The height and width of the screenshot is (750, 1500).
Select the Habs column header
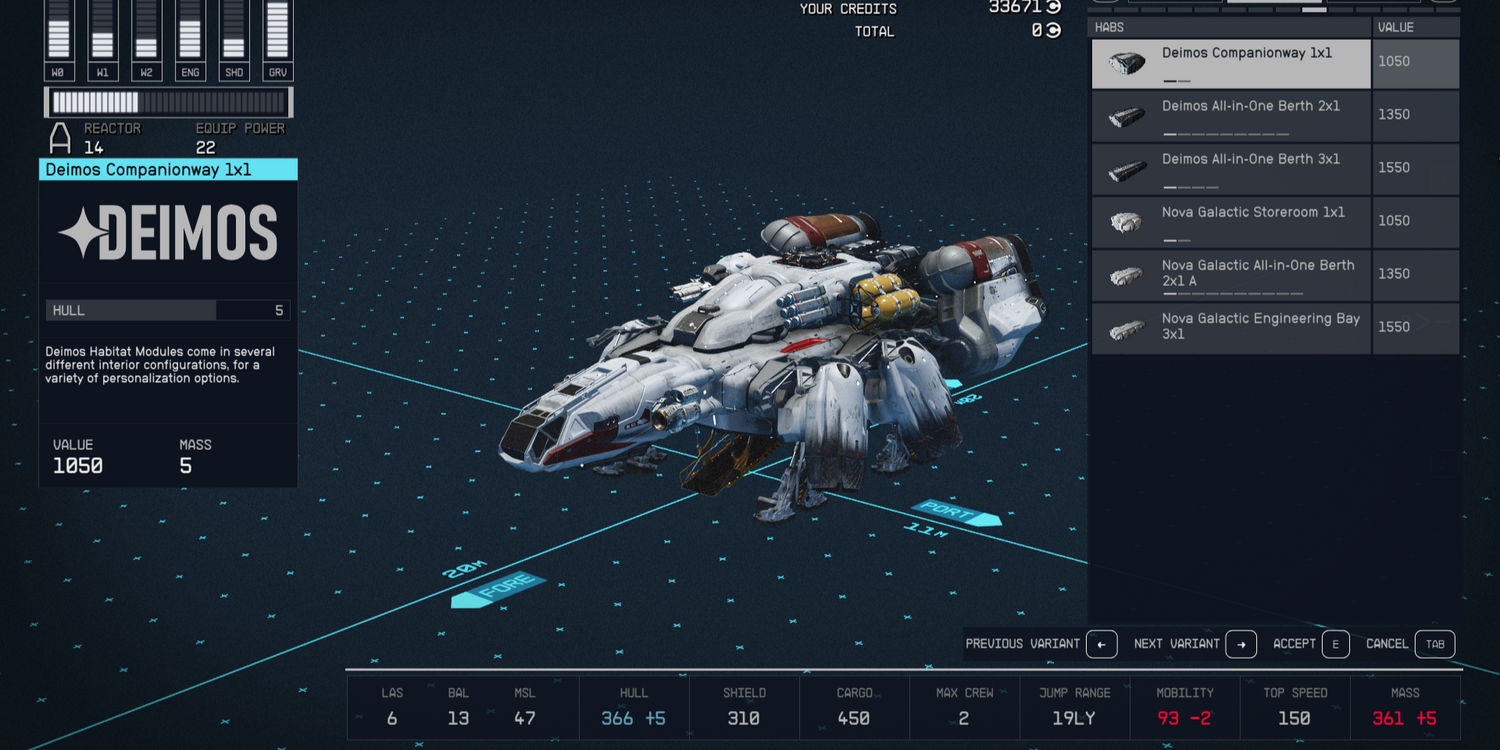pyautogui.click(x=1110, y=28)
